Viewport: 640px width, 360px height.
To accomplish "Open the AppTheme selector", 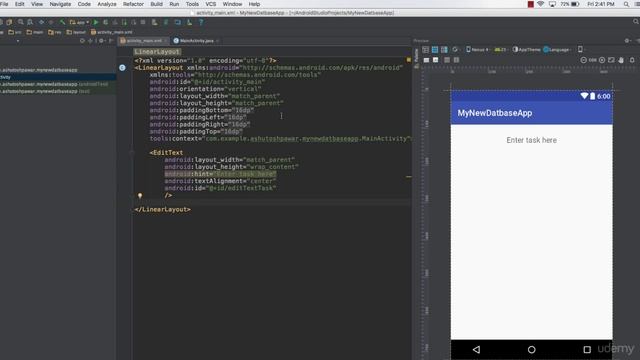I will click(x=527, y=50).
